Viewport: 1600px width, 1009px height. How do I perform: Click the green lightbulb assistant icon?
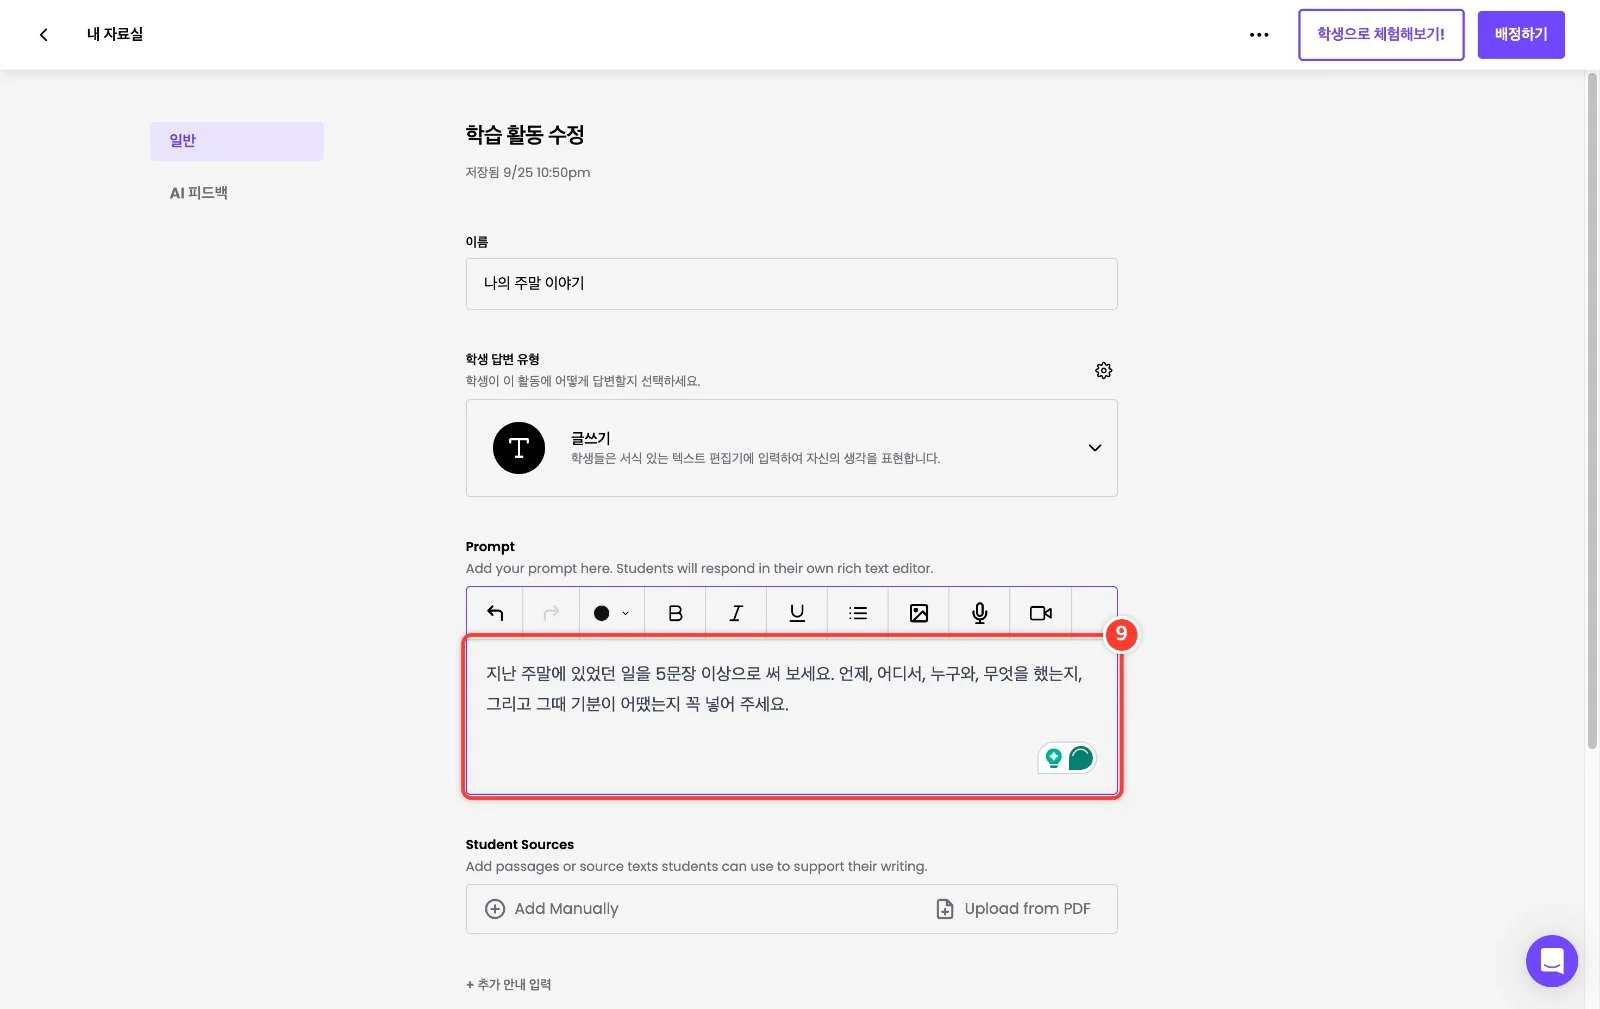[1053, 758]
